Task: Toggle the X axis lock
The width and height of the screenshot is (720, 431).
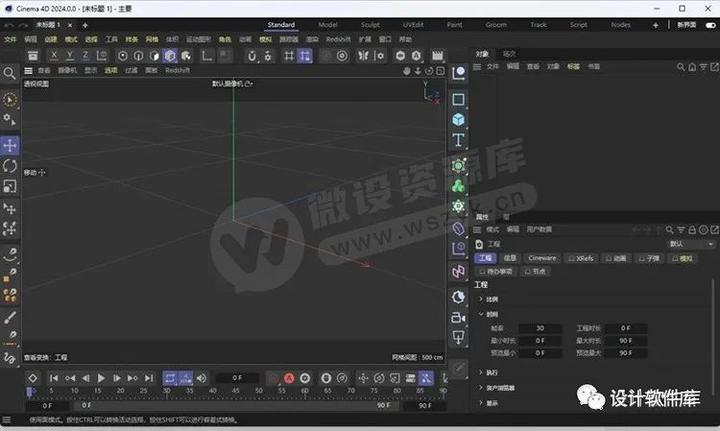Action: (54, 56)
